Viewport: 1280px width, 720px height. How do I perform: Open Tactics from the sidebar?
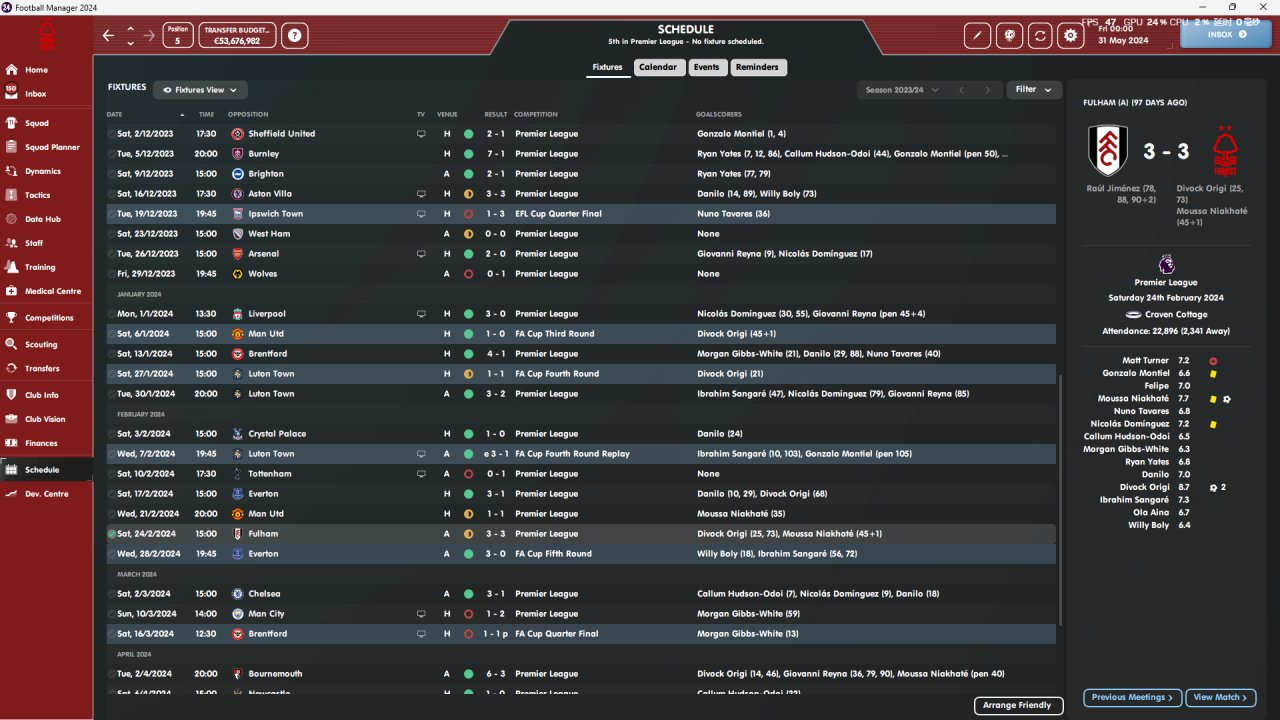click(x=37, y=195)
